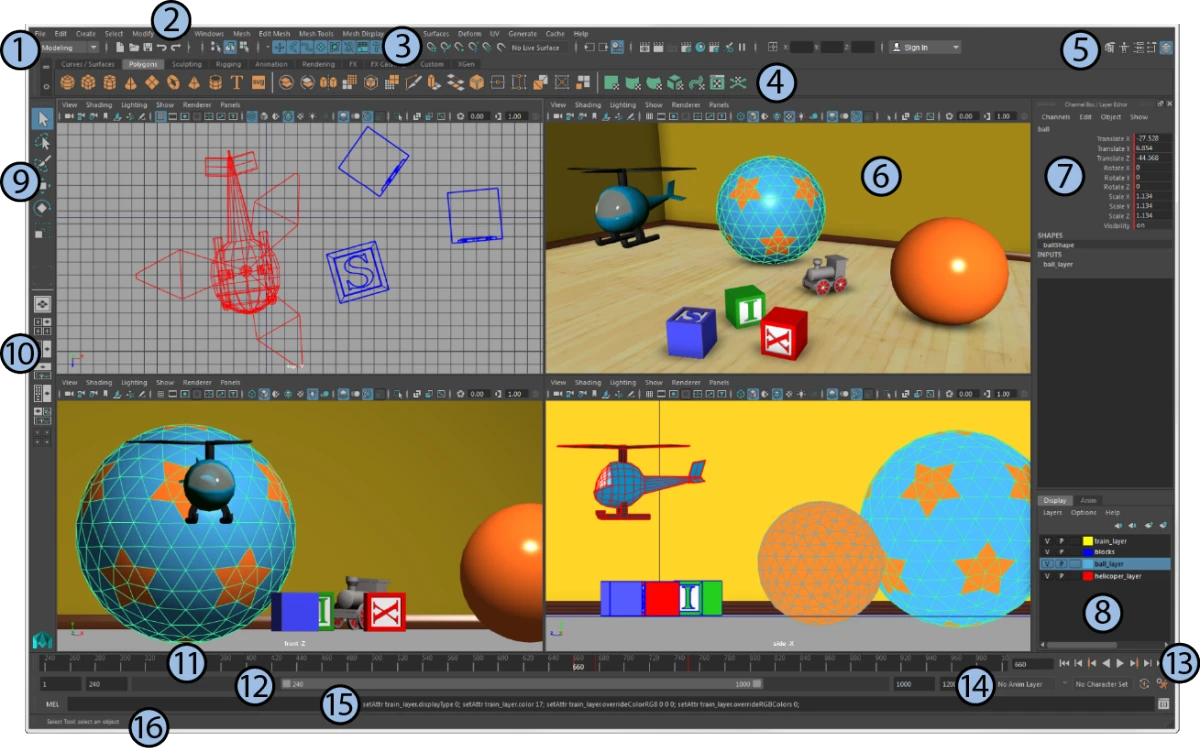Toggle P playback for helicoper_layer

(x=1061, y=576)
